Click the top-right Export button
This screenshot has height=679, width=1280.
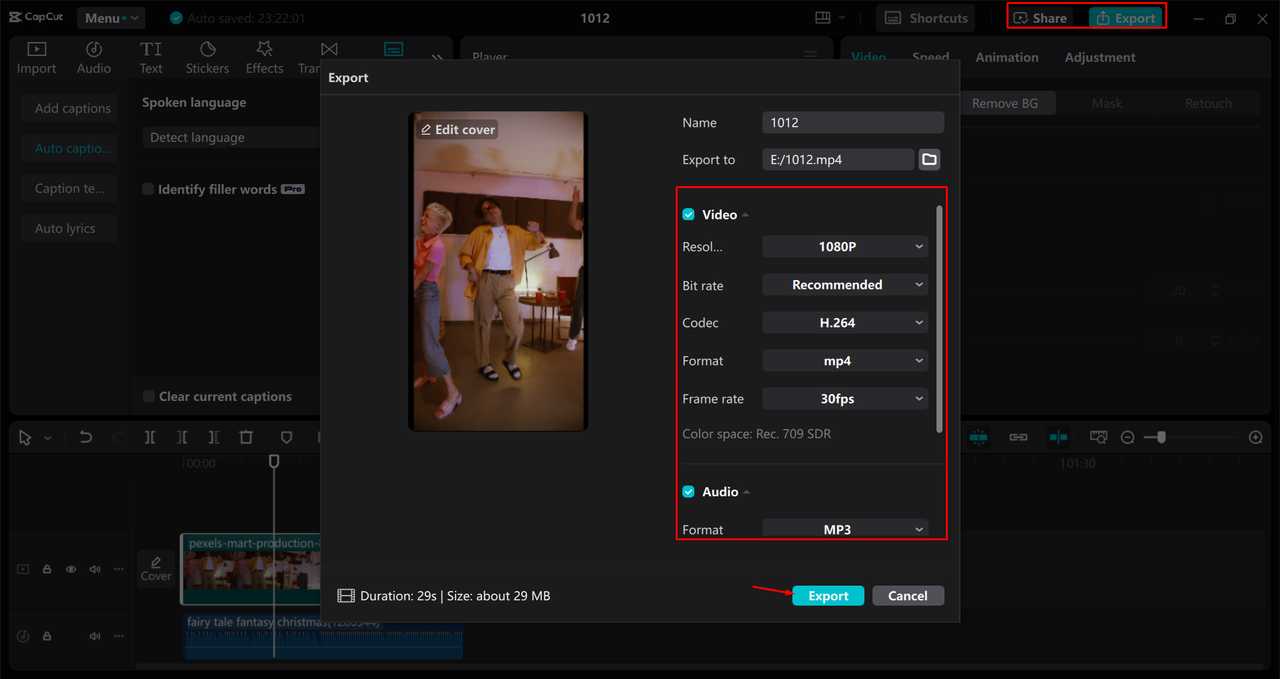click(1126, 18)
